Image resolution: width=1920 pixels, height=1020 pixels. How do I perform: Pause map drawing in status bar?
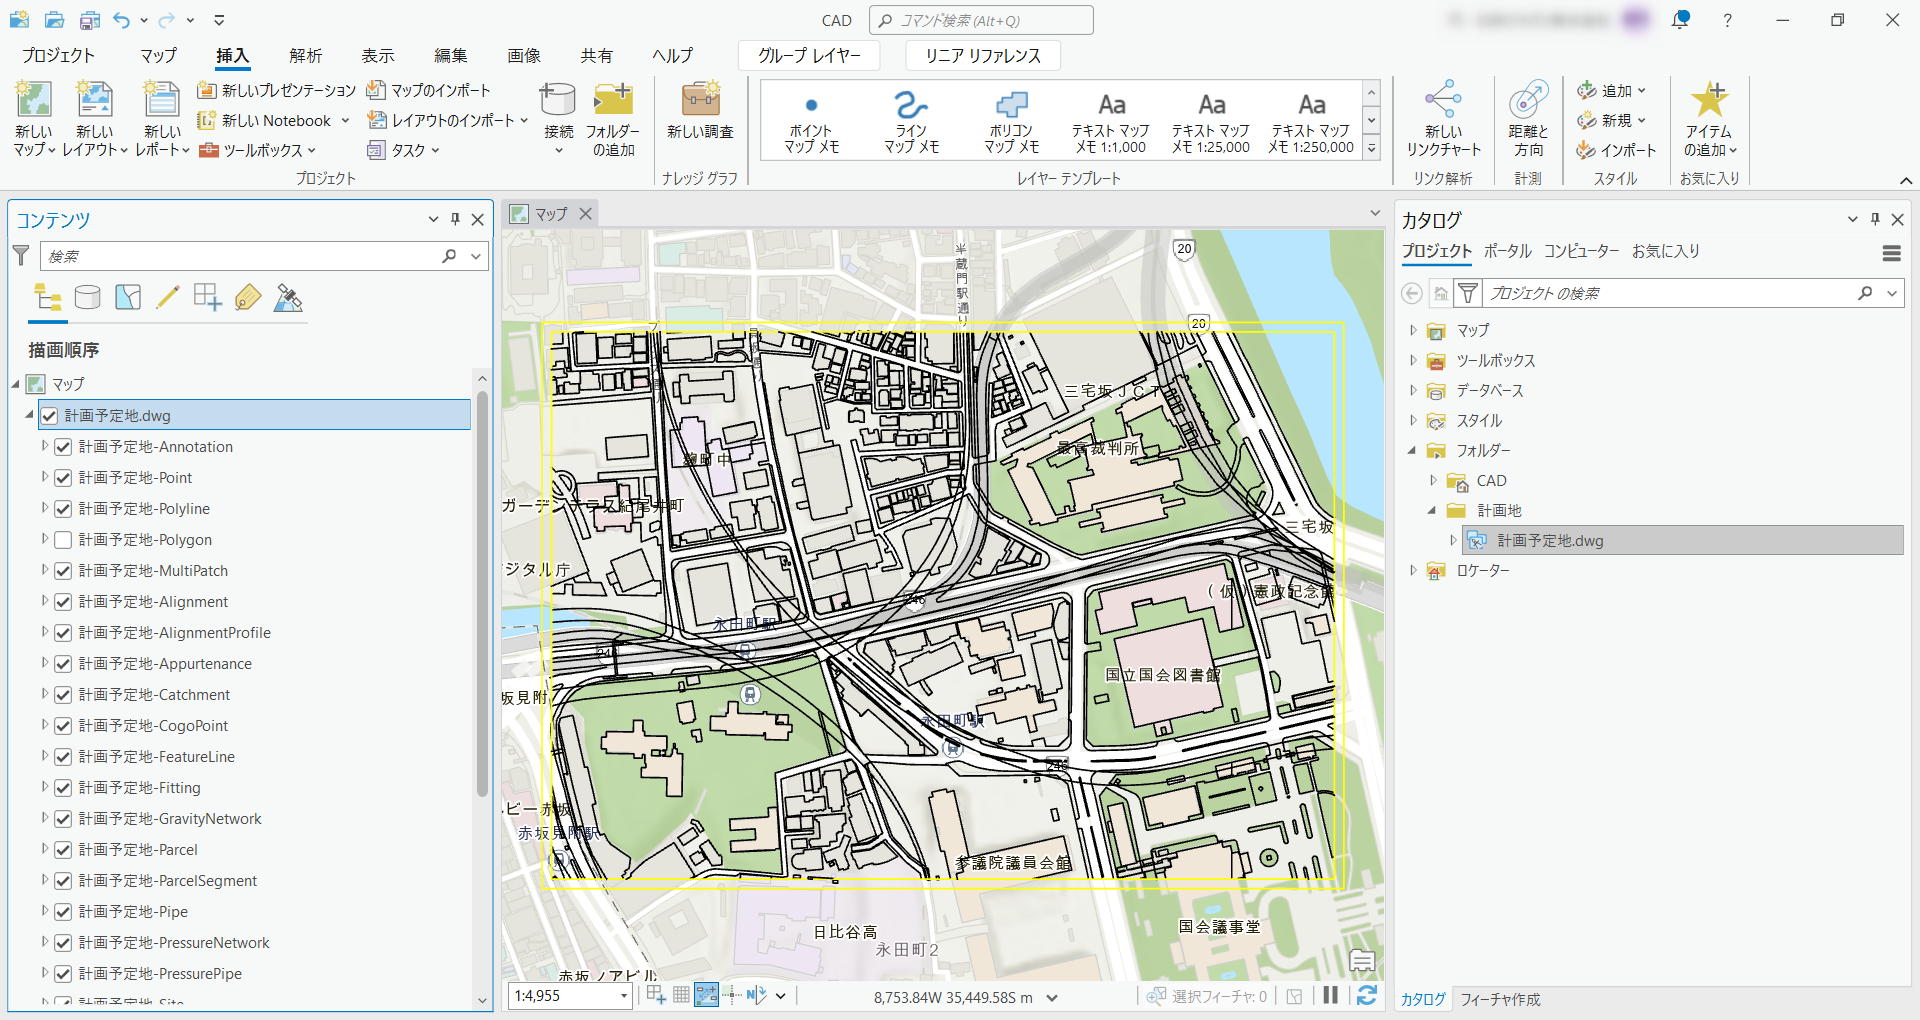click(x=1330, y=995)
